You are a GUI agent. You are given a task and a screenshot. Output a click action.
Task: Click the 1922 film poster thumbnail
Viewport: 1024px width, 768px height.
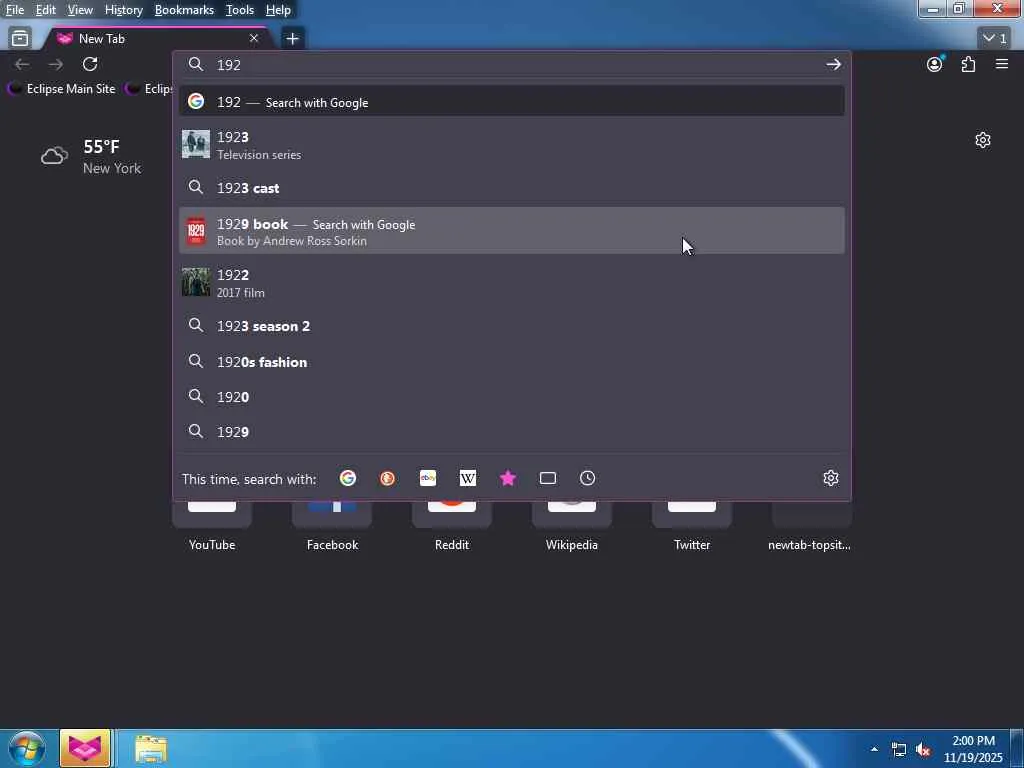pyautogui.click(x=196, y=282)
